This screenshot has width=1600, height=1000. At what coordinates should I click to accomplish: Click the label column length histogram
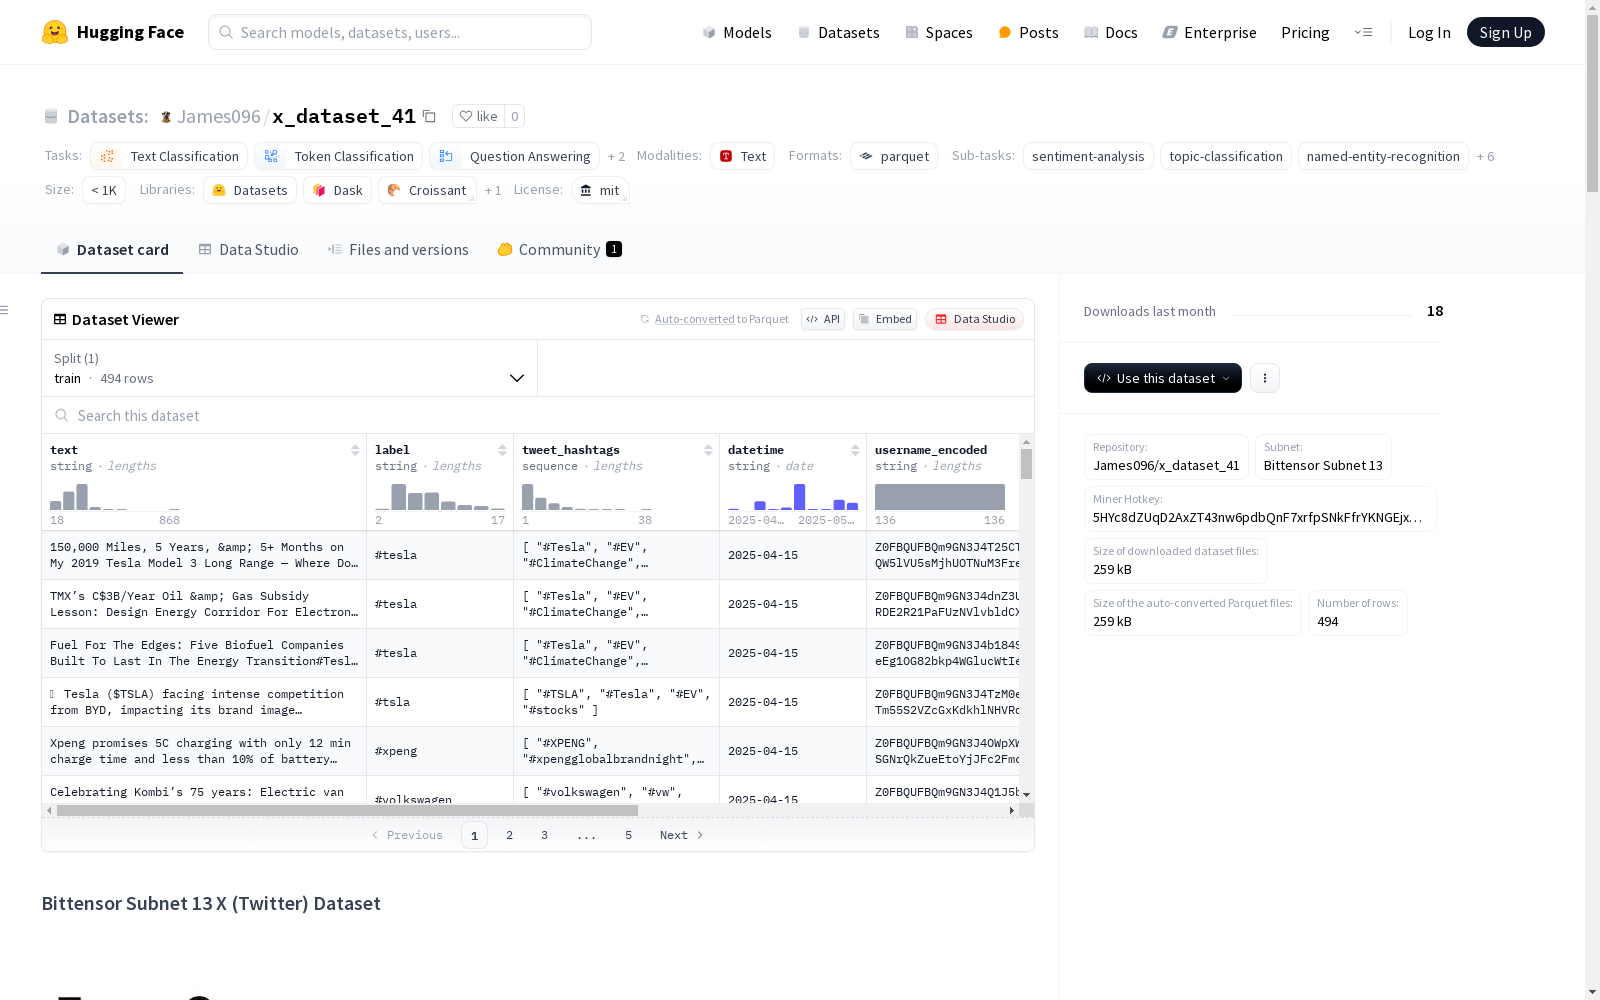[440, 496]
